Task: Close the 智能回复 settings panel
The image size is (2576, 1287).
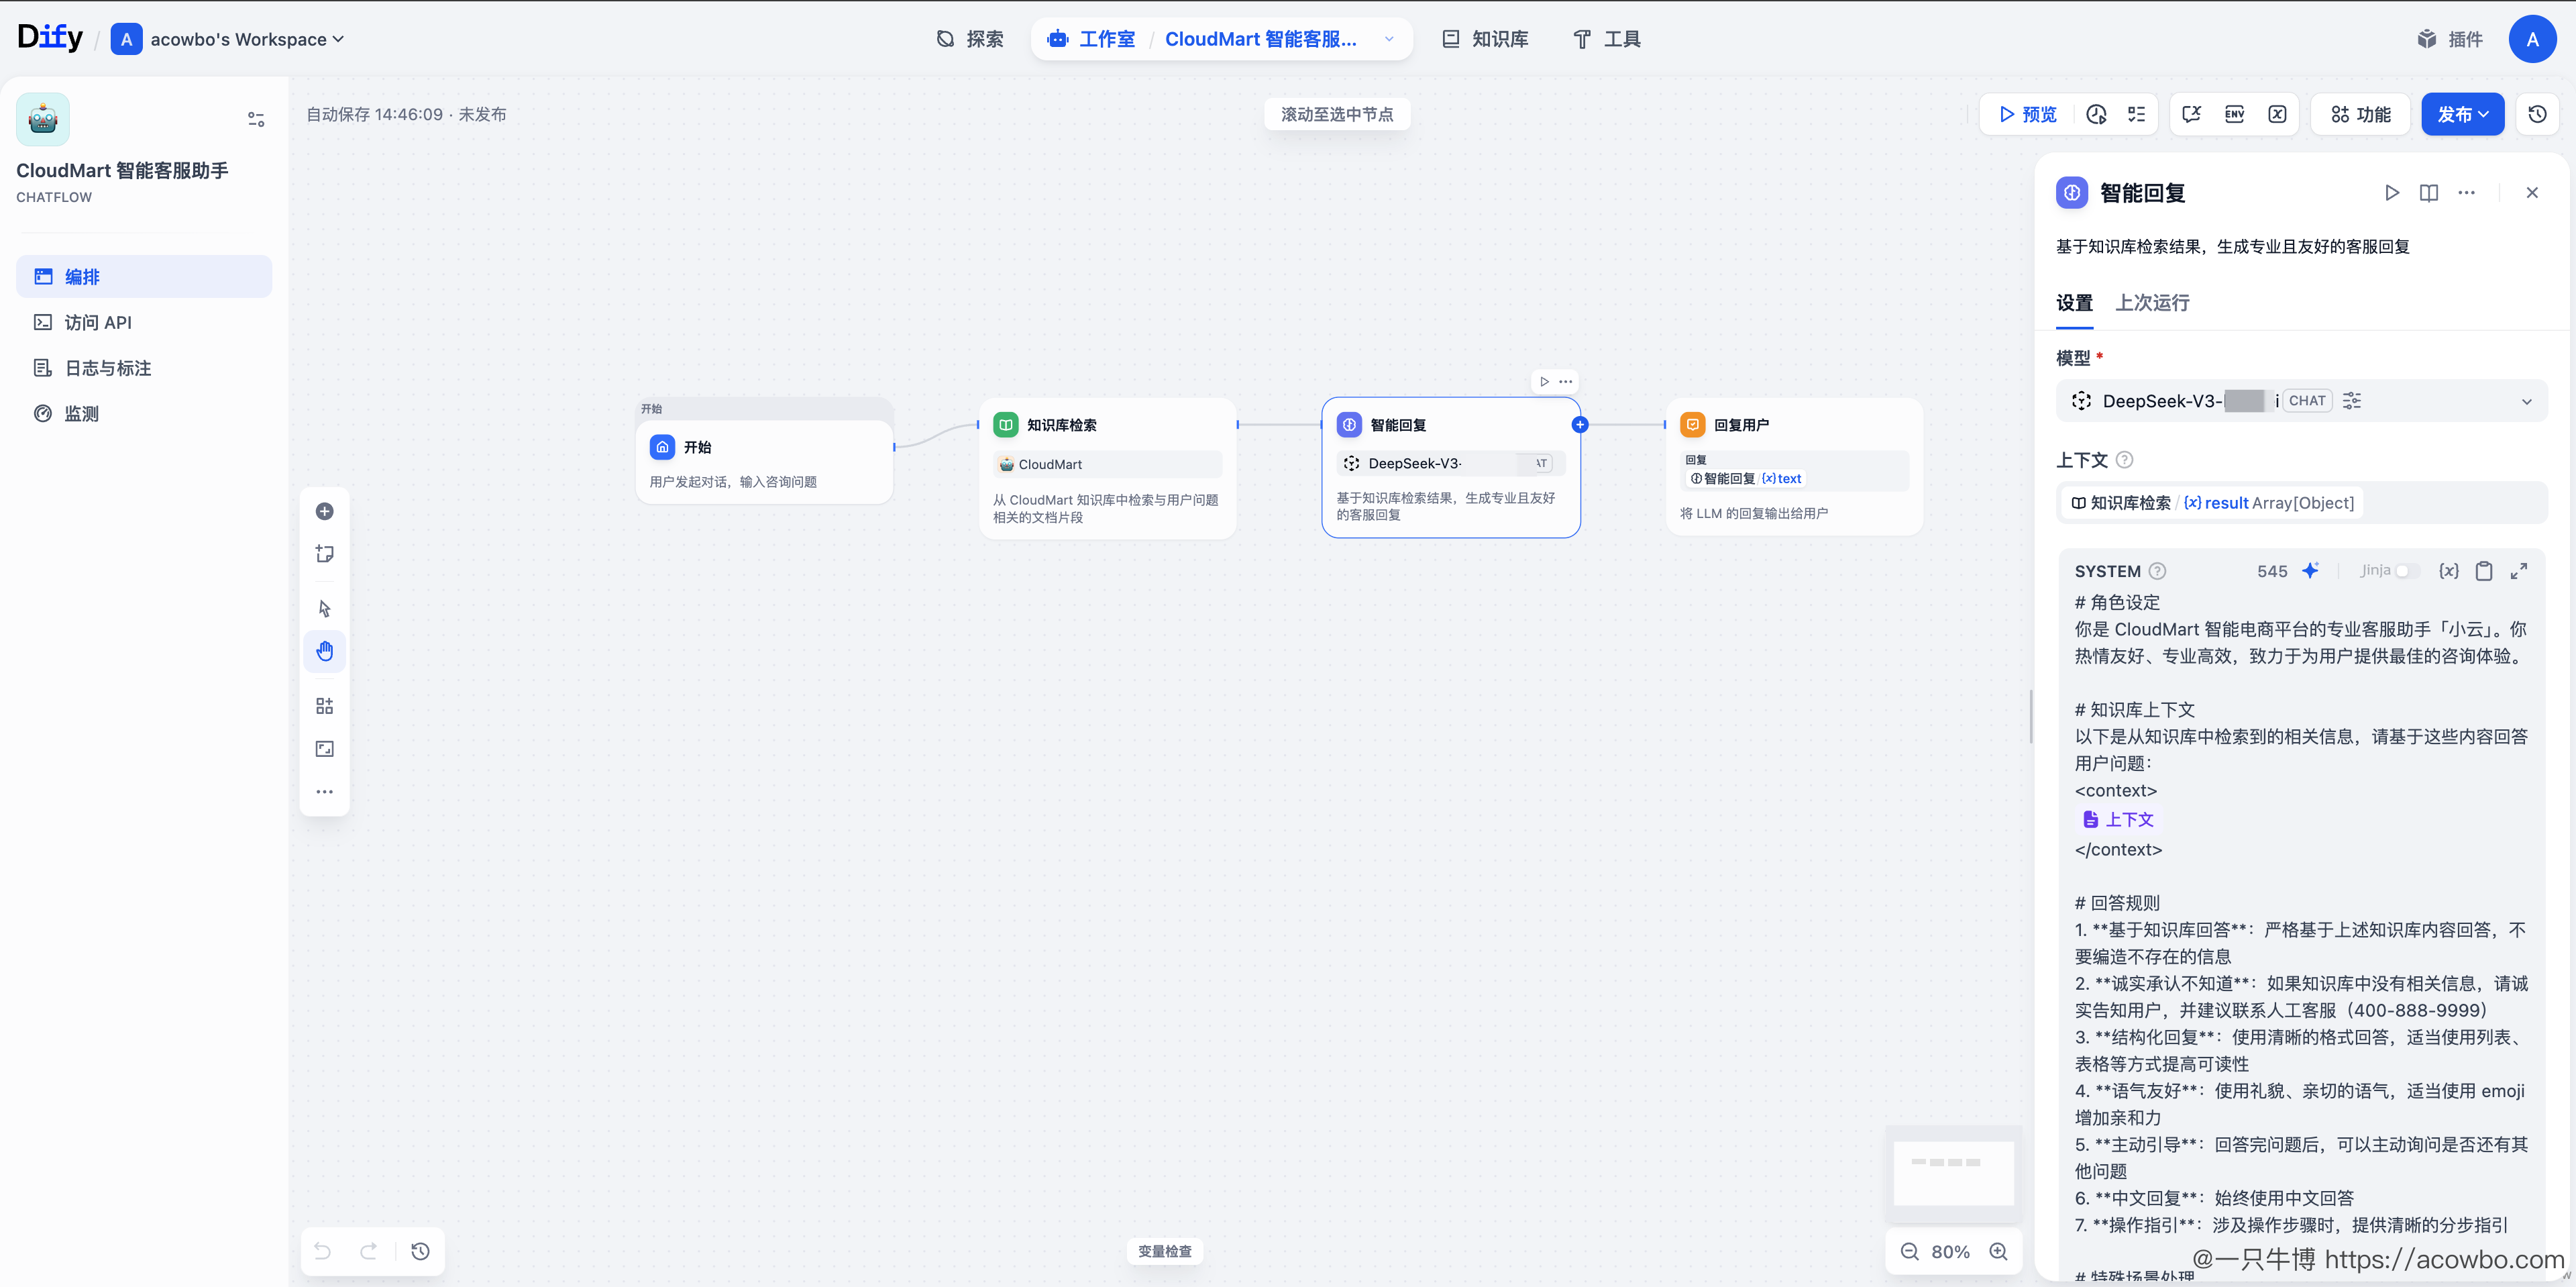Action: tap(2531, 193)
